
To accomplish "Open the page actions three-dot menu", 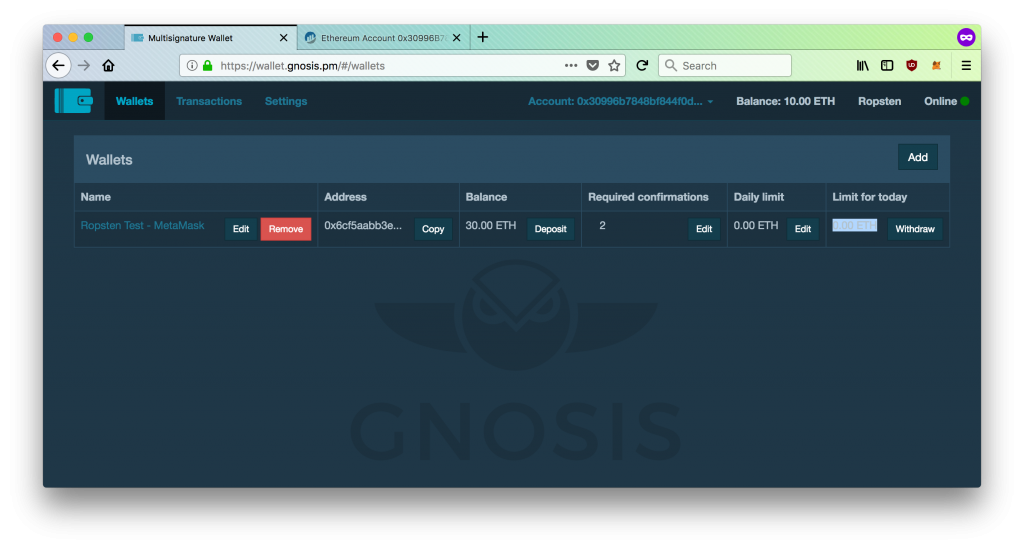I will click(x=571, y=65).
